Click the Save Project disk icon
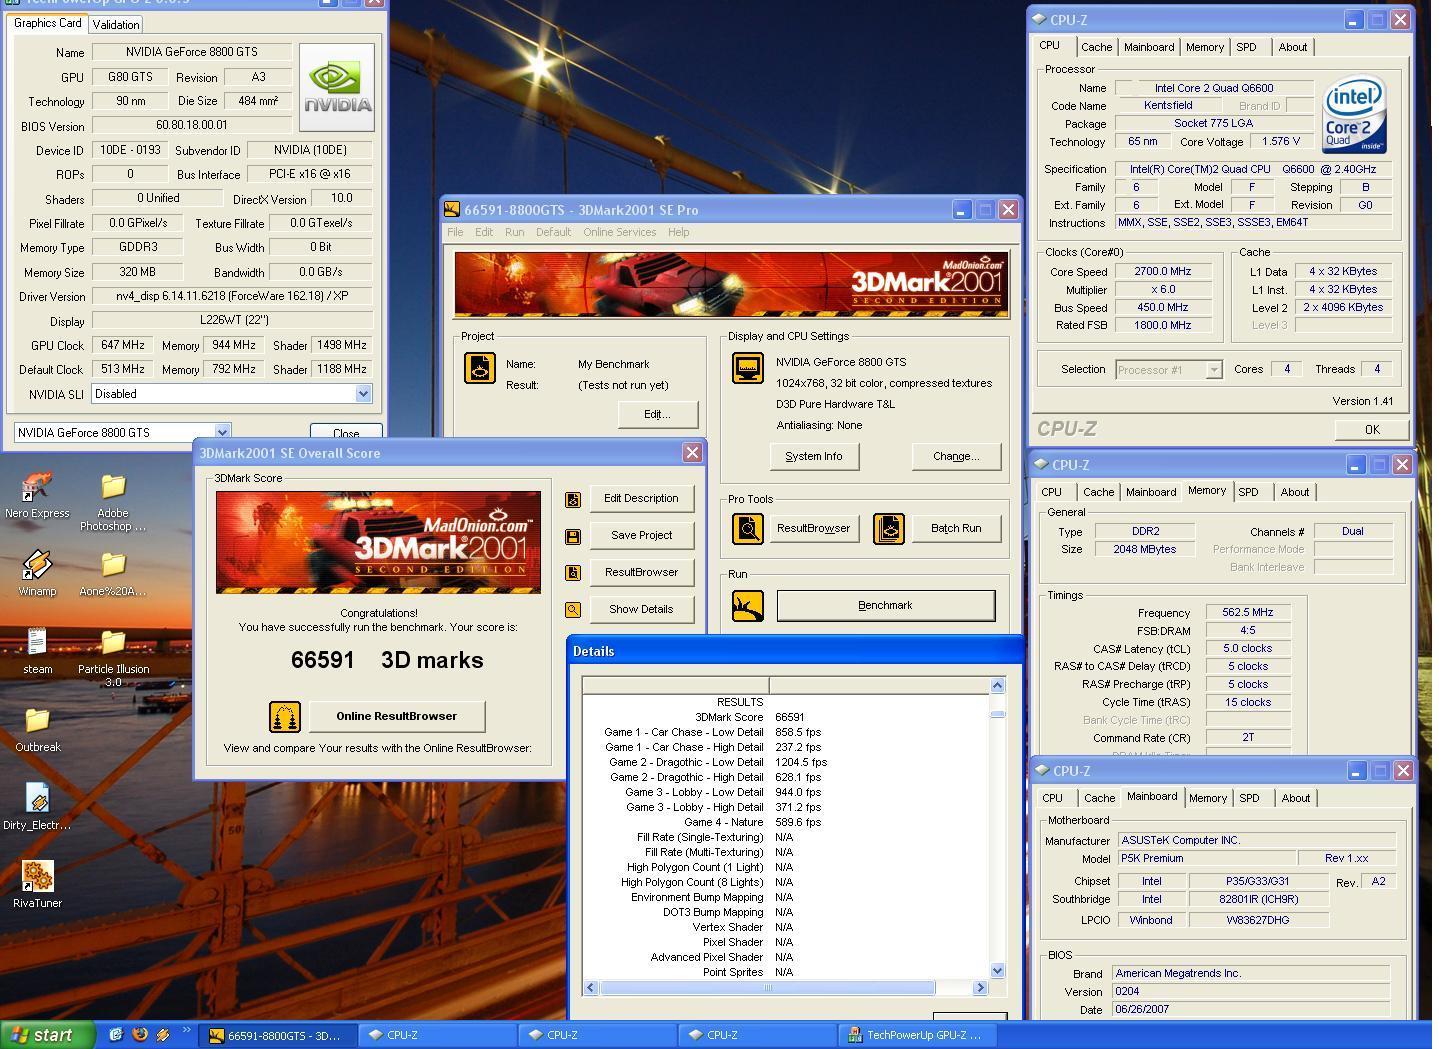Screen dimensions: 1439x1049 click(573, 536)
